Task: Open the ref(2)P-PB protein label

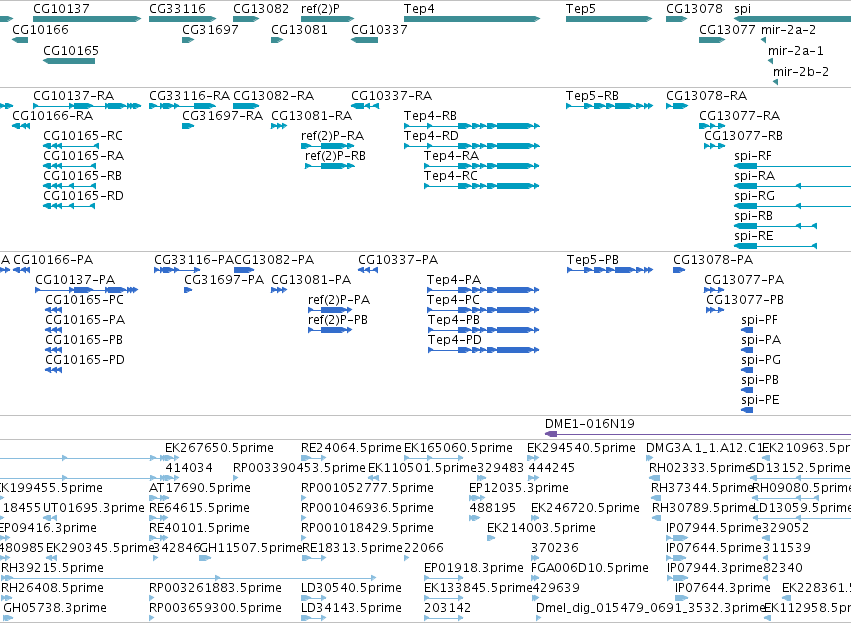Action: 338,320
